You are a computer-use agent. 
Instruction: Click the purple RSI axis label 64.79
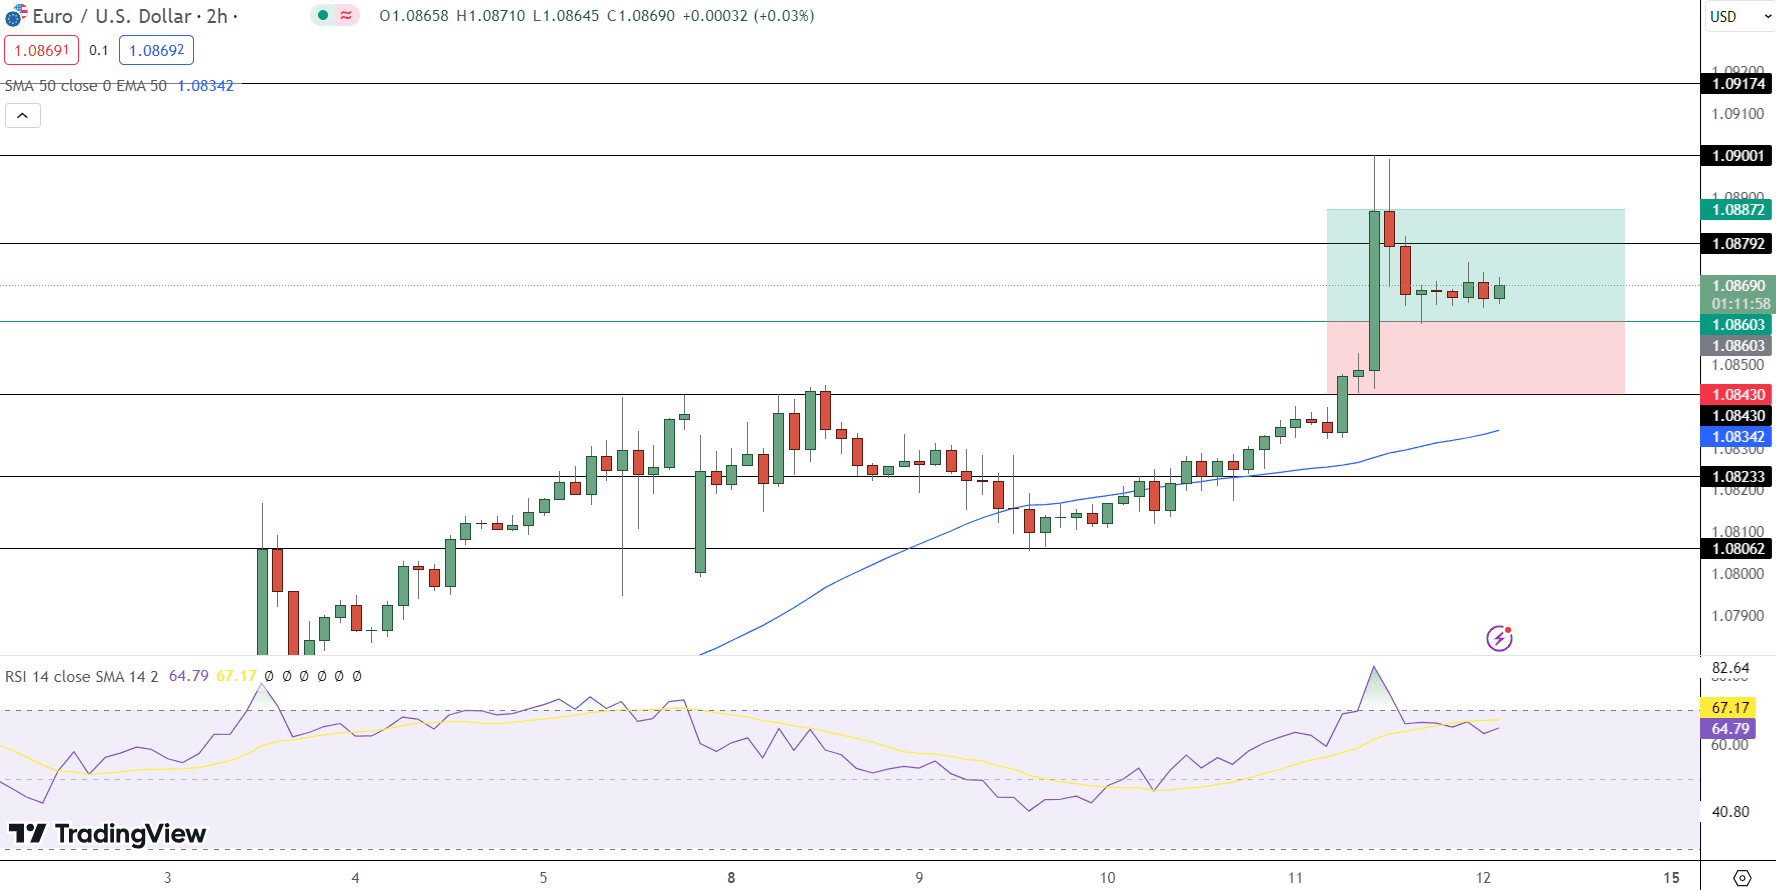1729,729
